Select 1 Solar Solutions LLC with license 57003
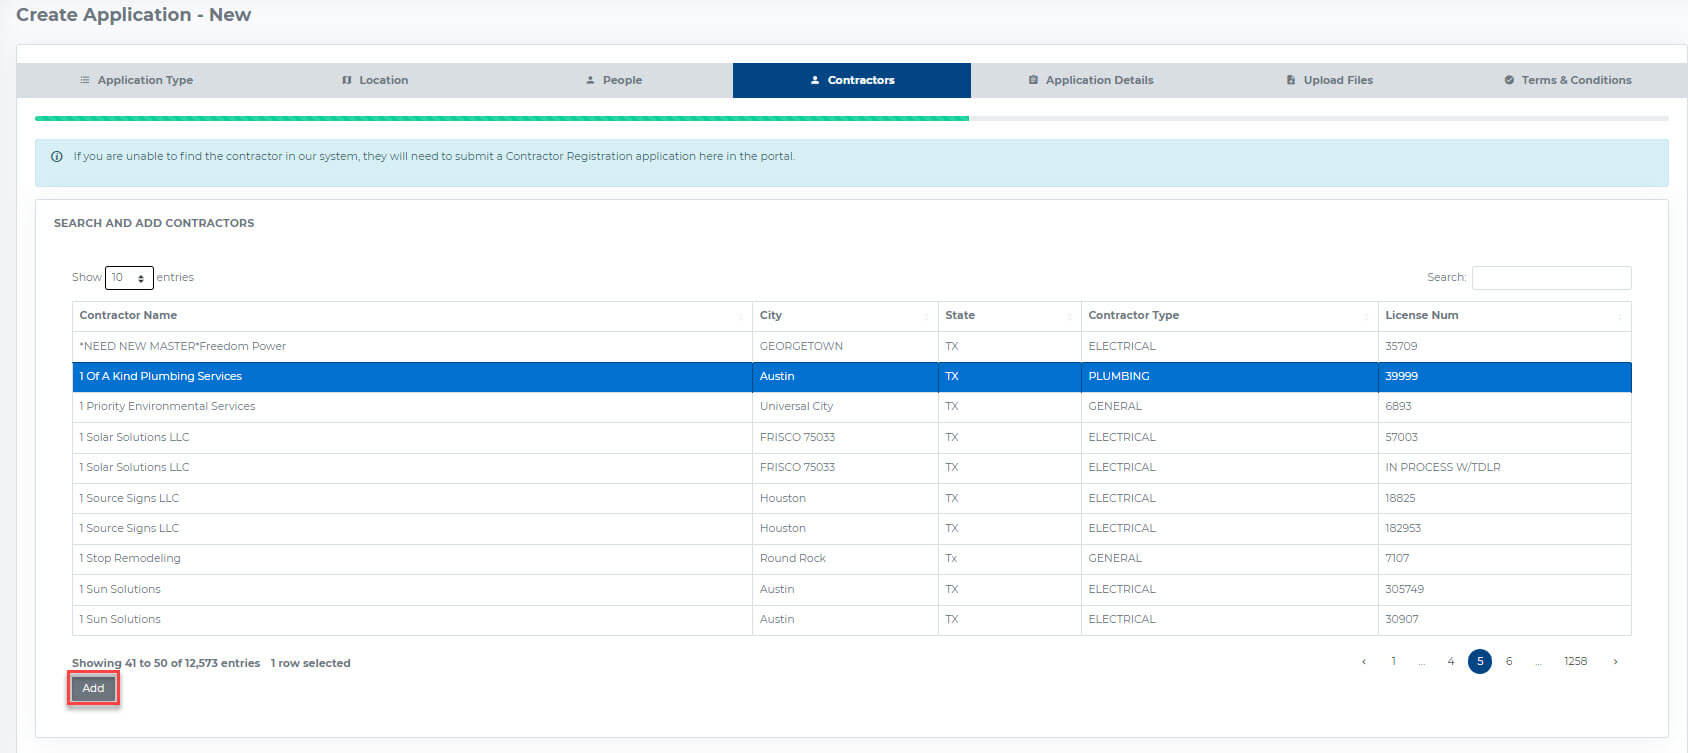The image size is (1688, 753). 852,437
